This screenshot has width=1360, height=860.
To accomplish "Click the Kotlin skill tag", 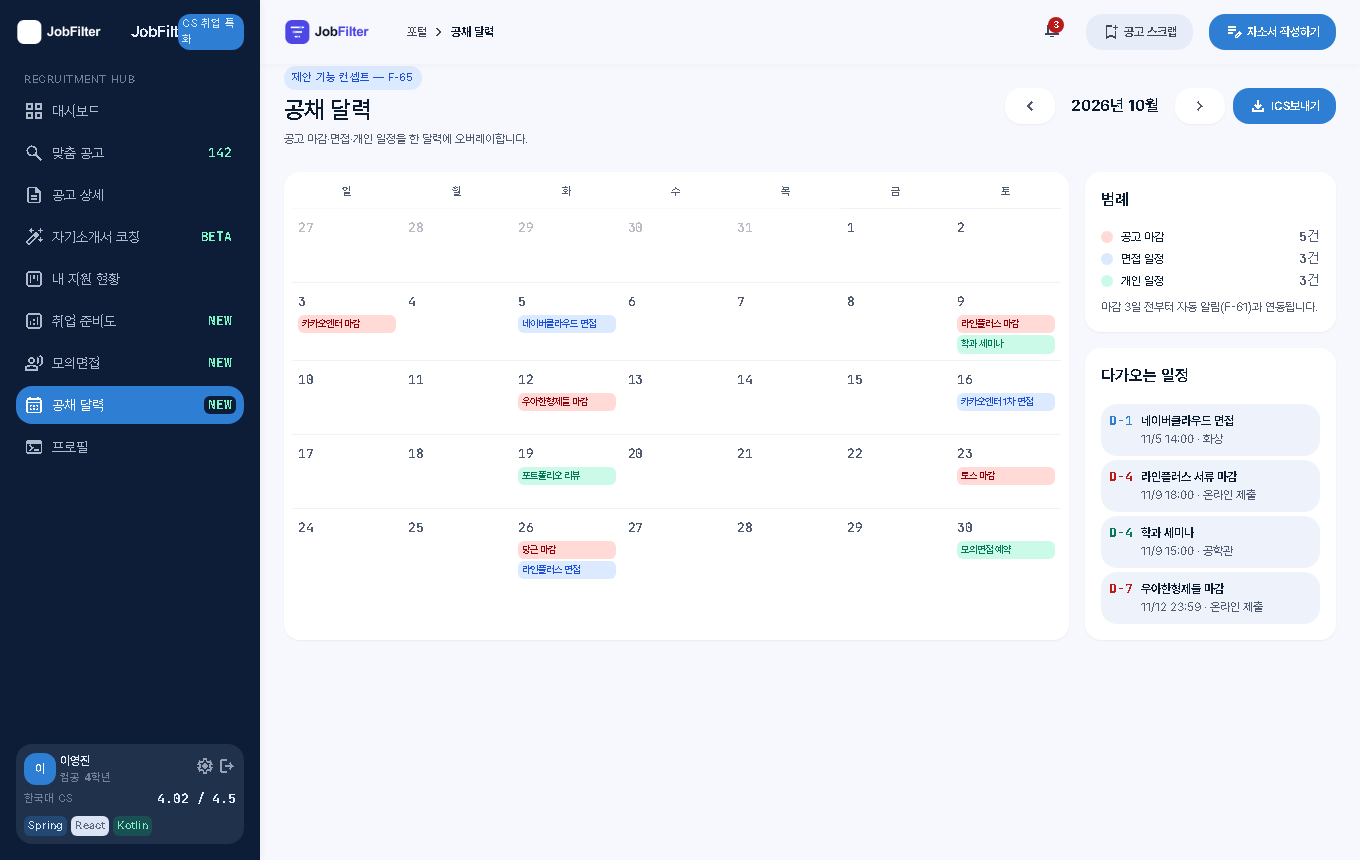I will coord(132,826).
